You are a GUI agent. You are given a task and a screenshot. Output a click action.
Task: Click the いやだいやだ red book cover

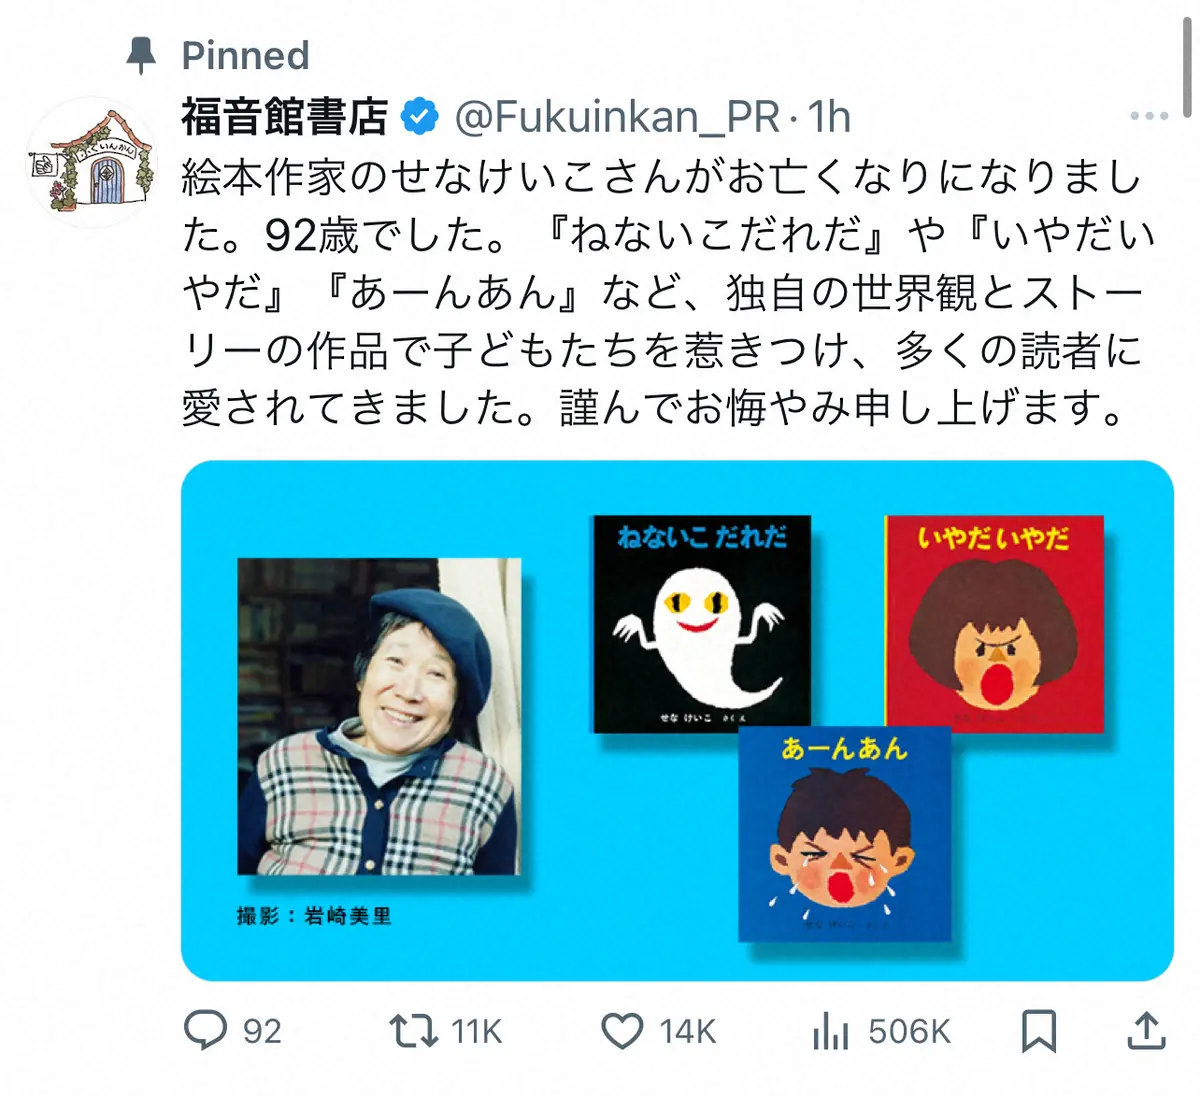pyautogui.click(x=994, y=623)
